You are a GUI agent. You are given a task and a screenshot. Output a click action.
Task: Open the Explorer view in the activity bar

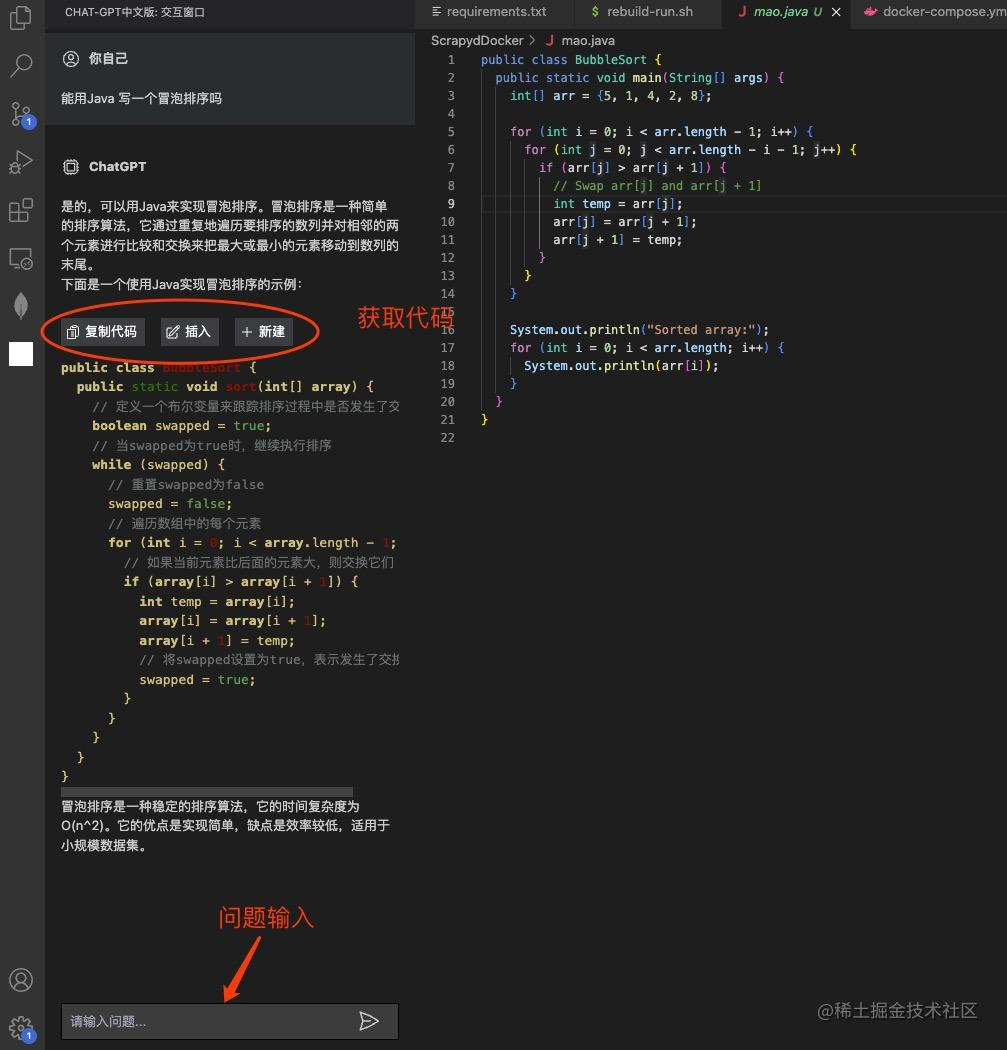pos(21,17)
